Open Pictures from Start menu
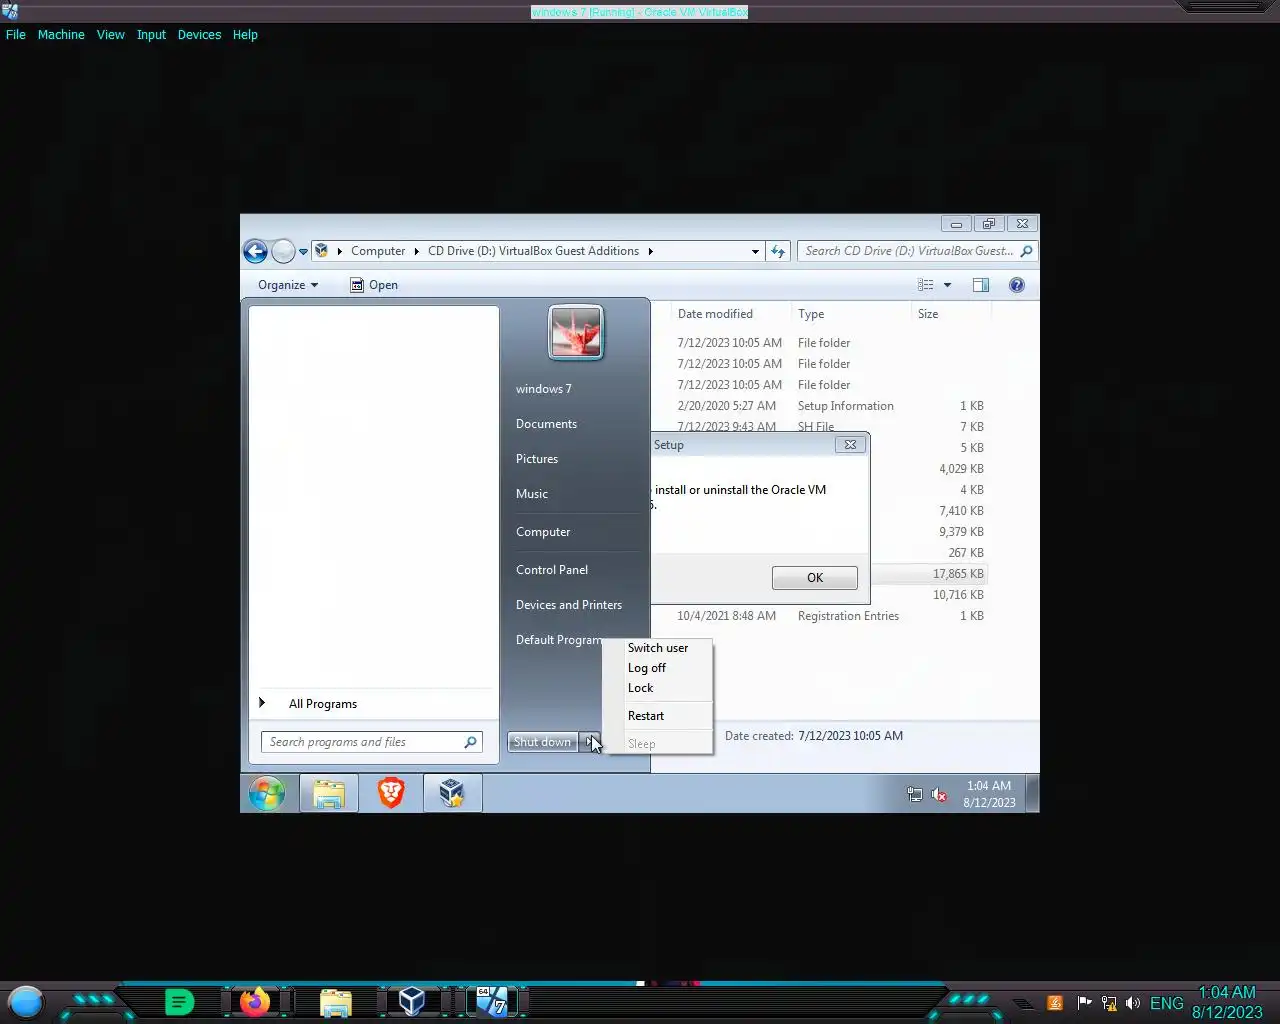Image resolution: width=1280 pixels, height=1024 pixels. click(537, 459)
